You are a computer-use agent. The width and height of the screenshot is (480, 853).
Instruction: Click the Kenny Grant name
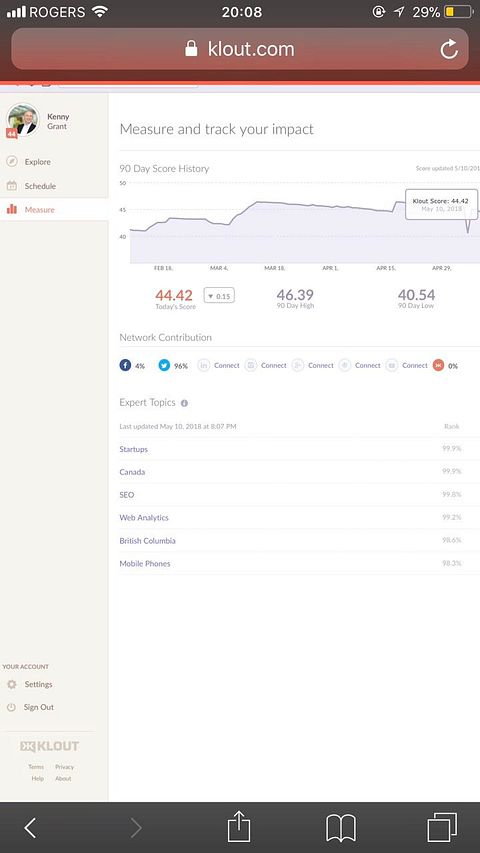[x=58, y=121]
